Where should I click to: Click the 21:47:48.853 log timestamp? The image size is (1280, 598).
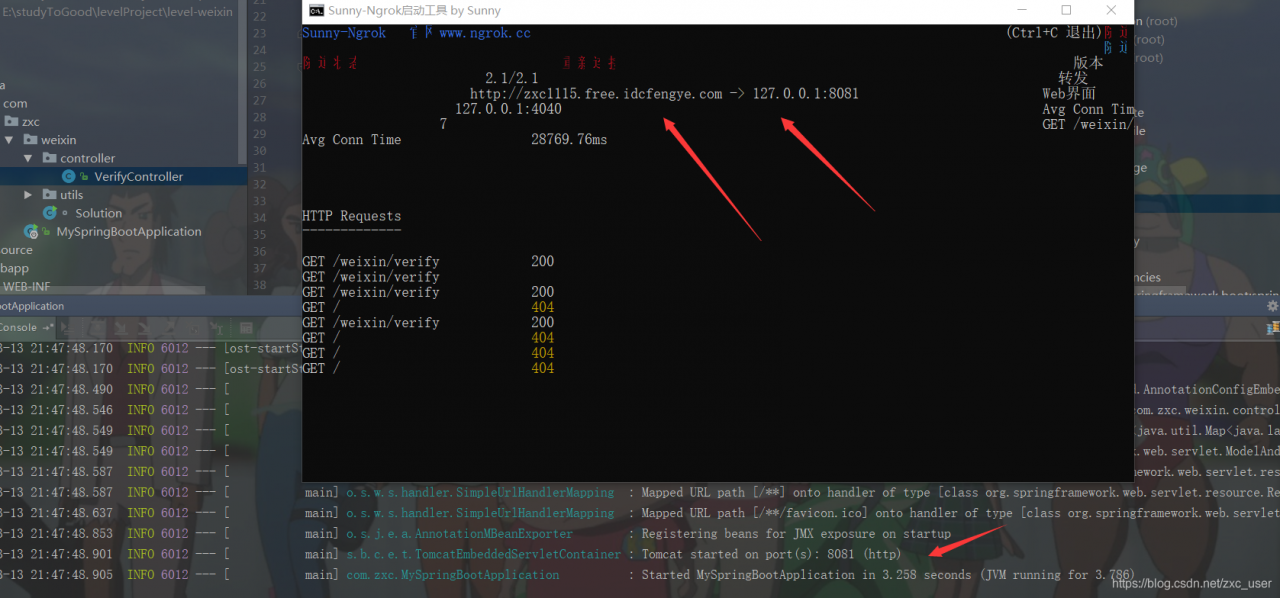tap(71, 534)
